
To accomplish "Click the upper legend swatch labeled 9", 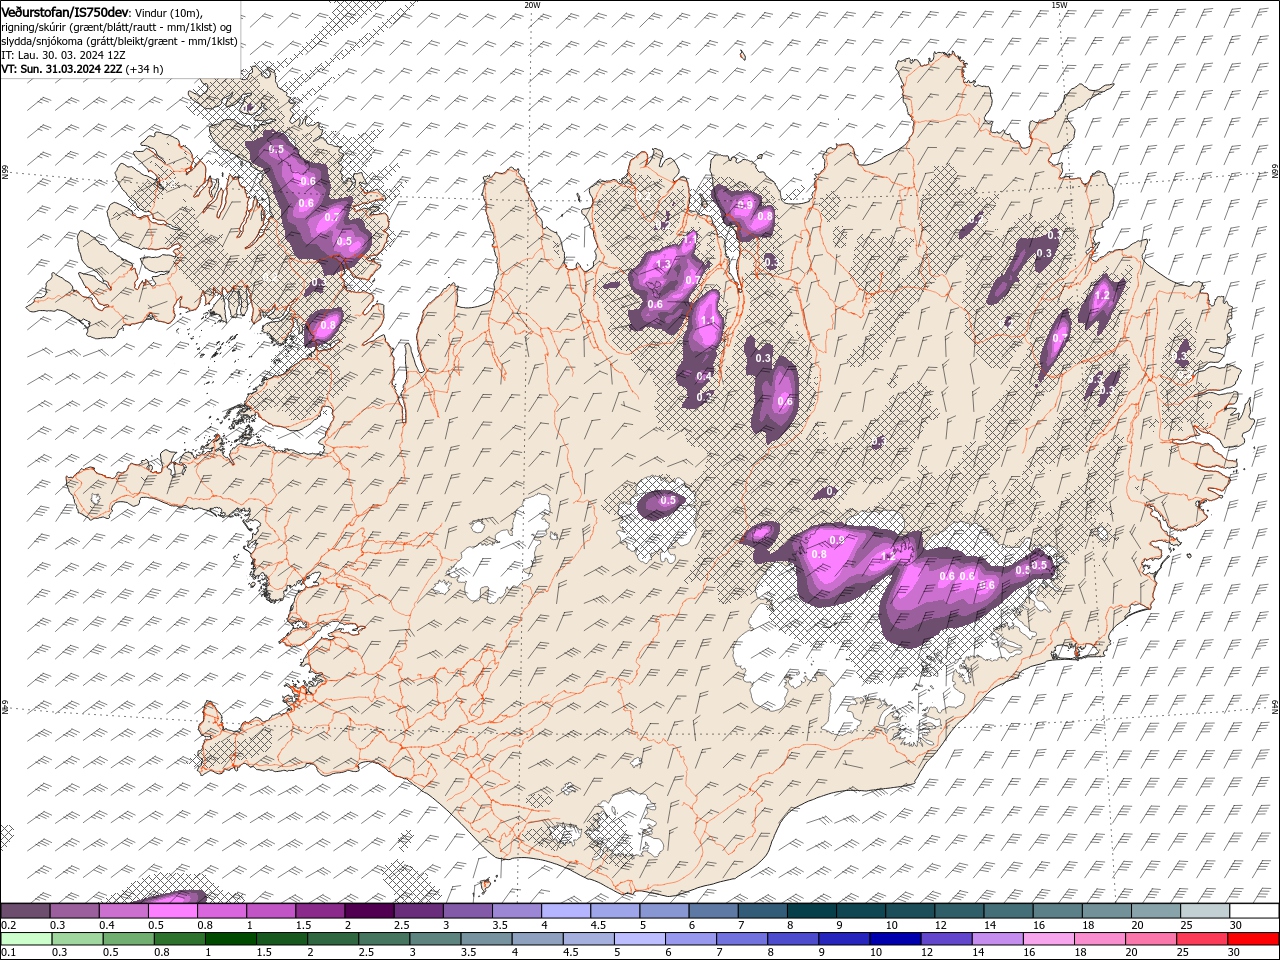I will [860, 911].
